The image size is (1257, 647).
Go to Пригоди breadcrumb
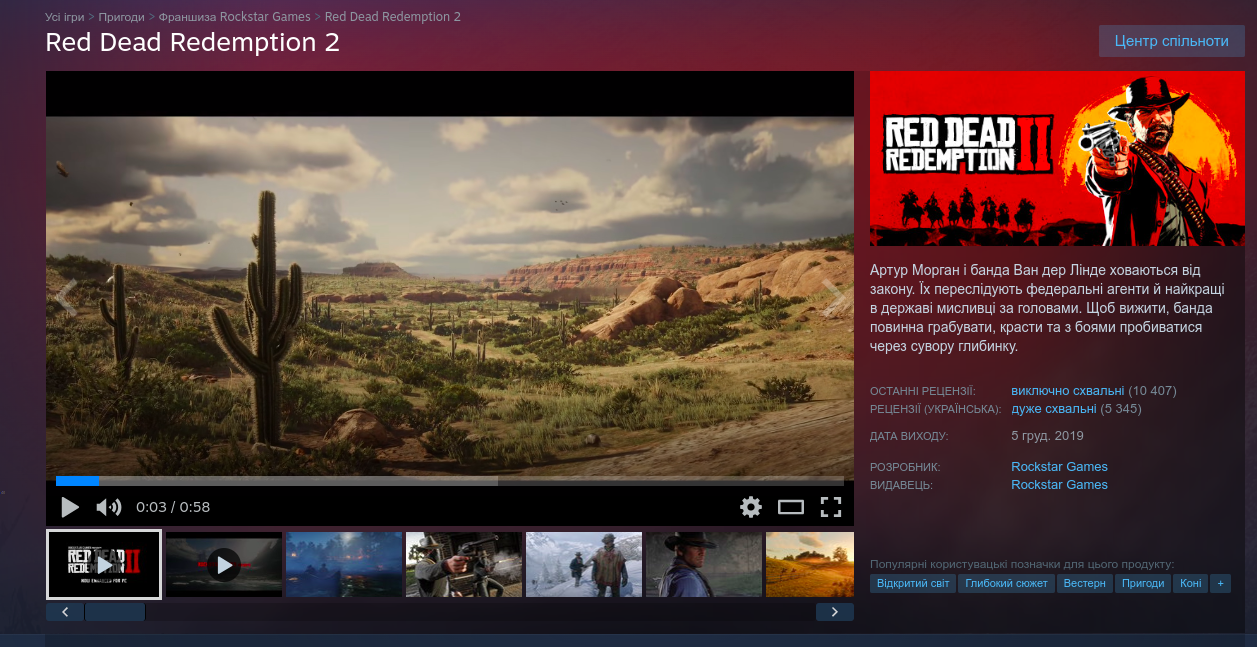[121, 17]
